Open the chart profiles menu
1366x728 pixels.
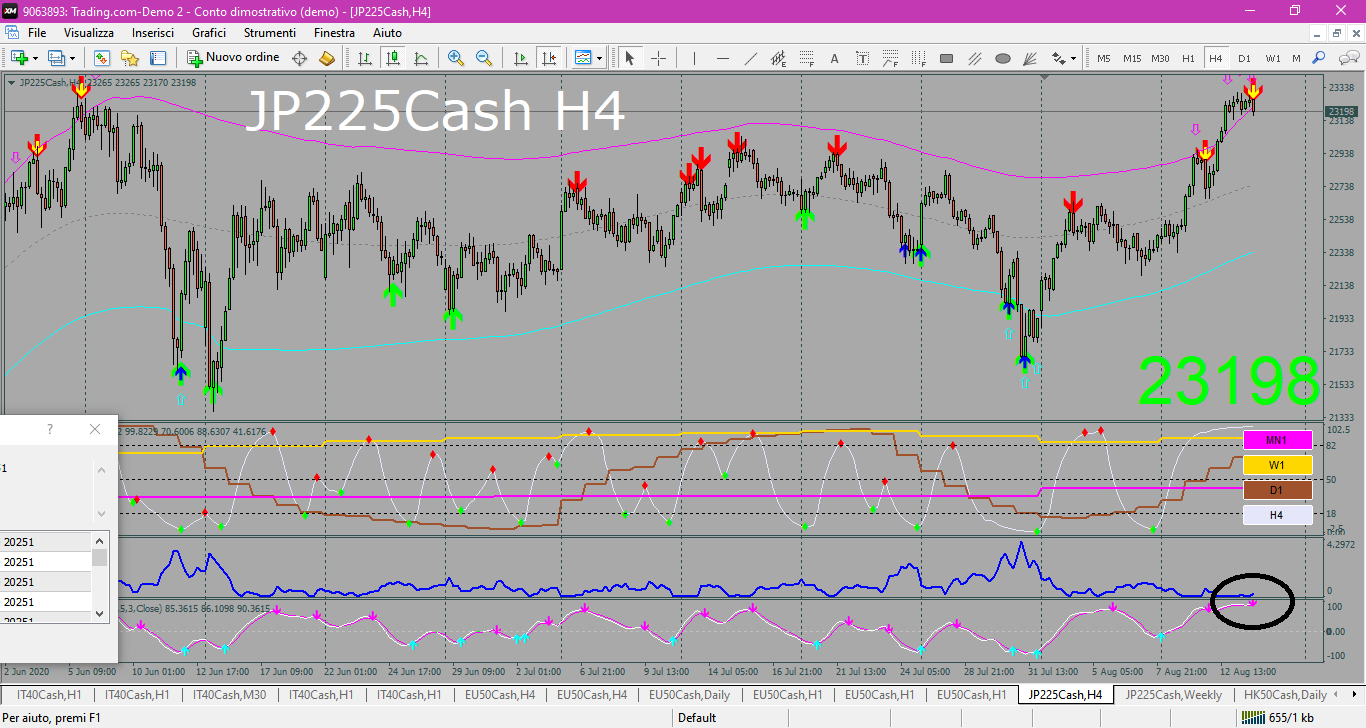tap(57, 58)
